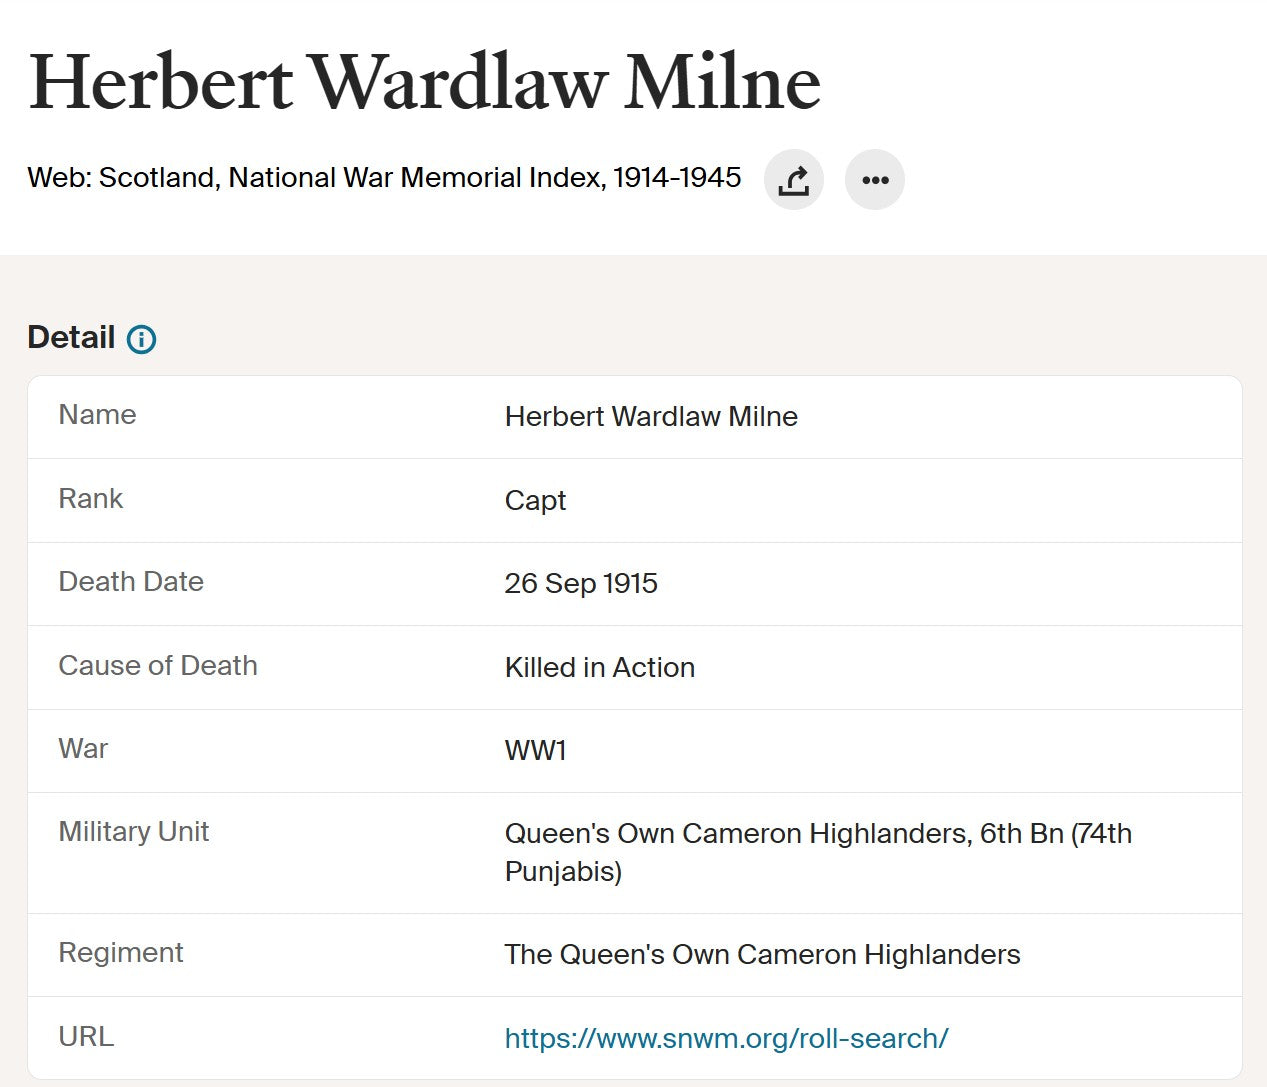Open the snwm.org roll-search link

click(x=727, y=1038)
